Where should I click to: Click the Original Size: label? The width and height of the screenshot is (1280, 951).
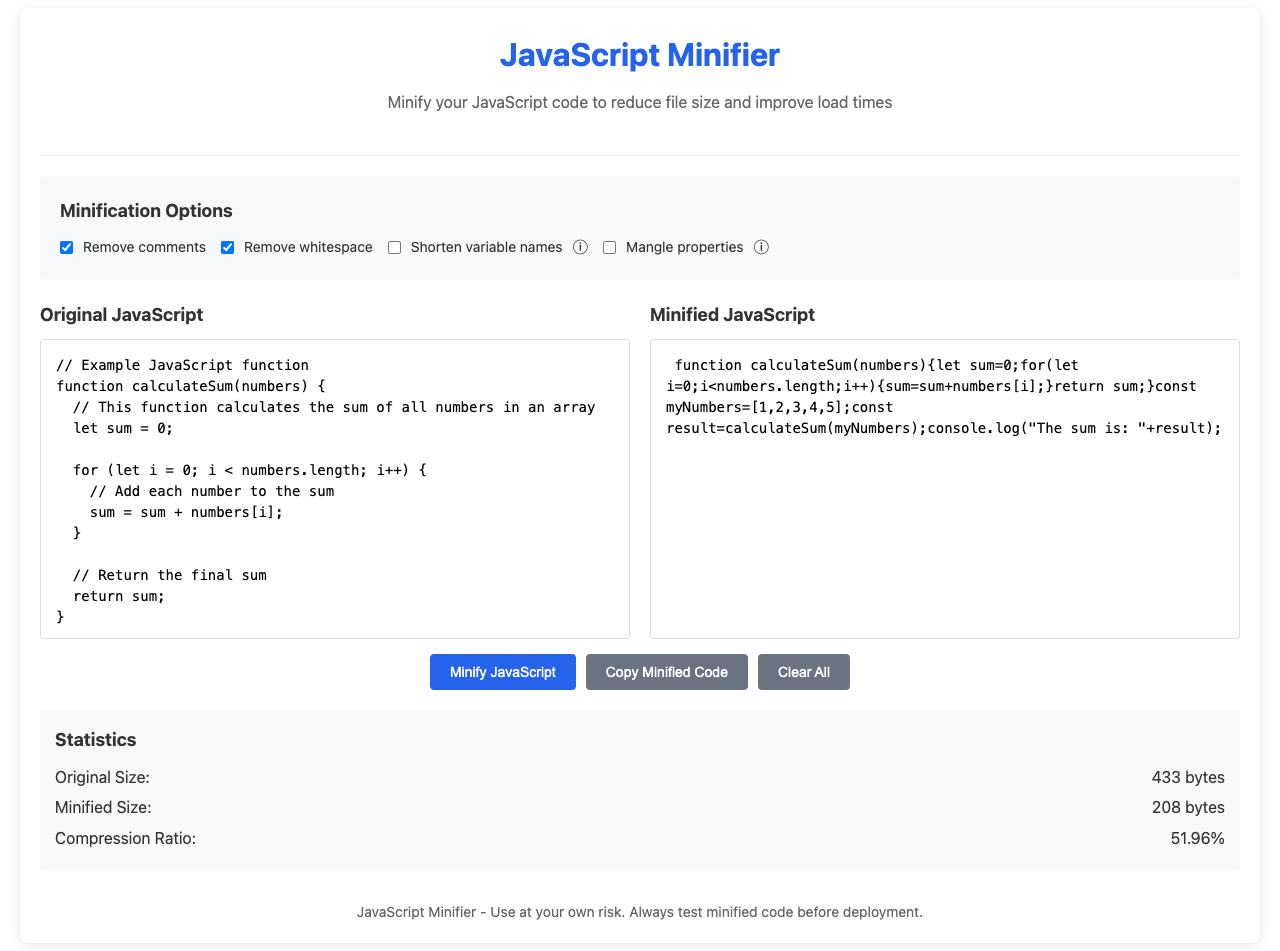pyautogui.click(x=102, y=778)
